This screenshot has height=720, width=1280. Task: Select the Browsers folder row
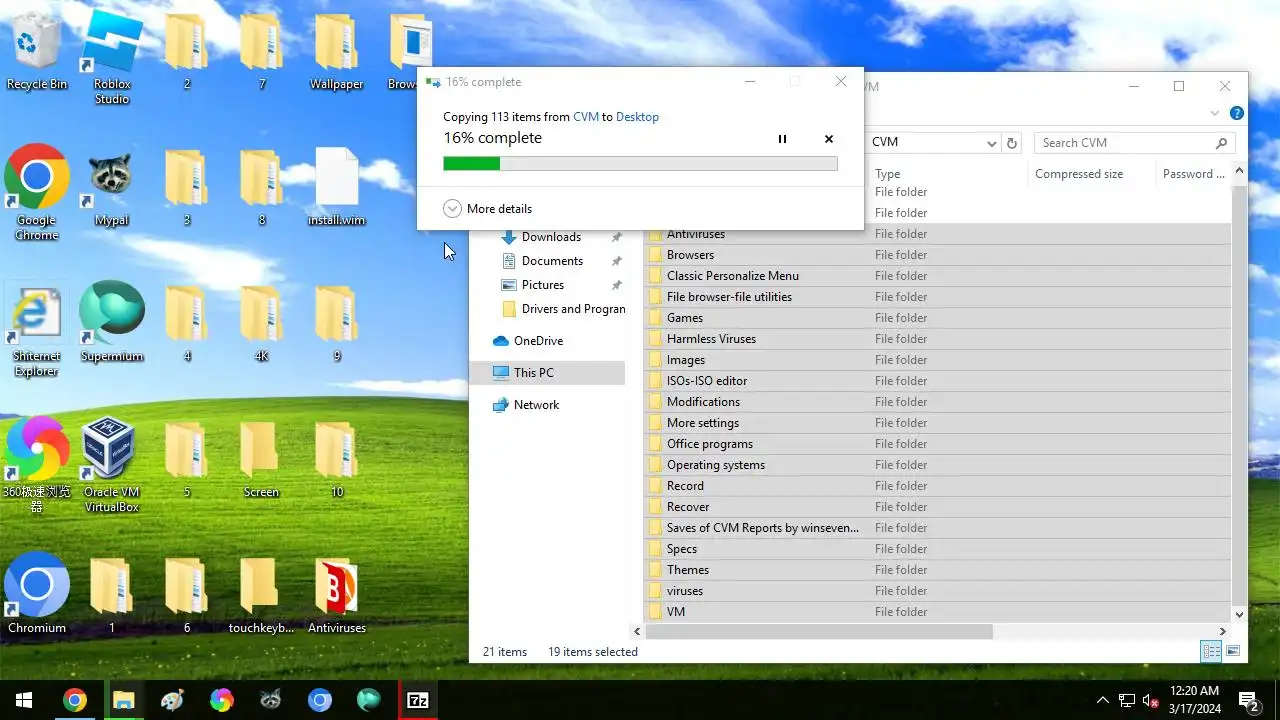pyautogui.click(x=938, y=255)
